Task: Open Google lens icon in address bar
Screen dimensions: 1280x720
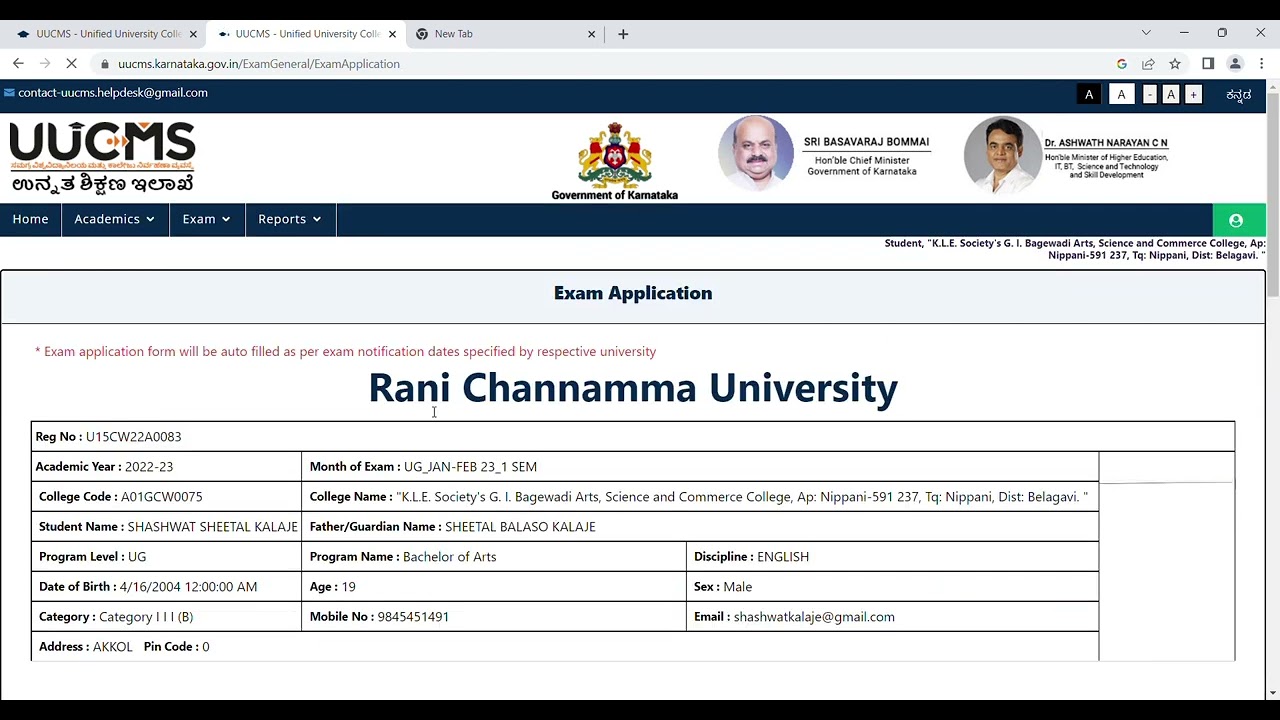Action: tap(1121, 64)
